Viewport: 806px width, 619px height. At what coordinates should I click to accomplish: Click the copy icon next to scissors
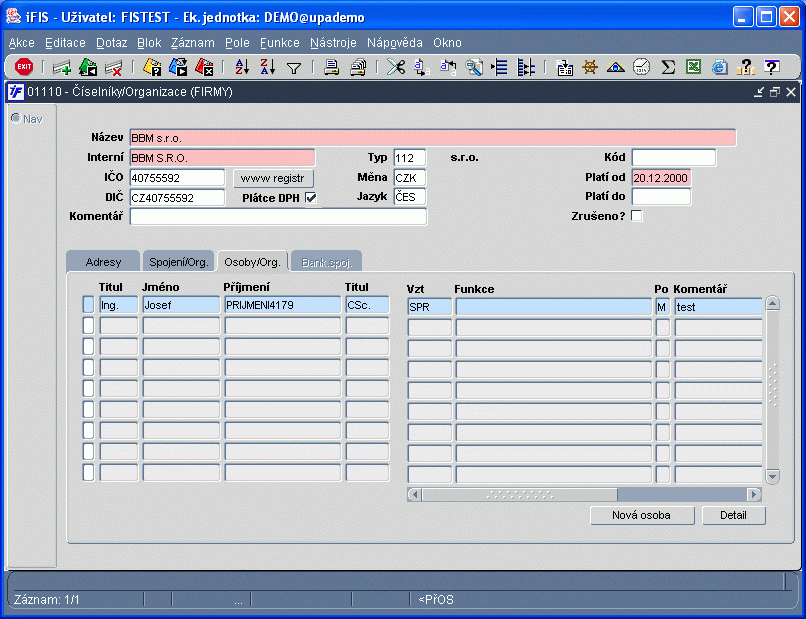(x=422, y=67)
